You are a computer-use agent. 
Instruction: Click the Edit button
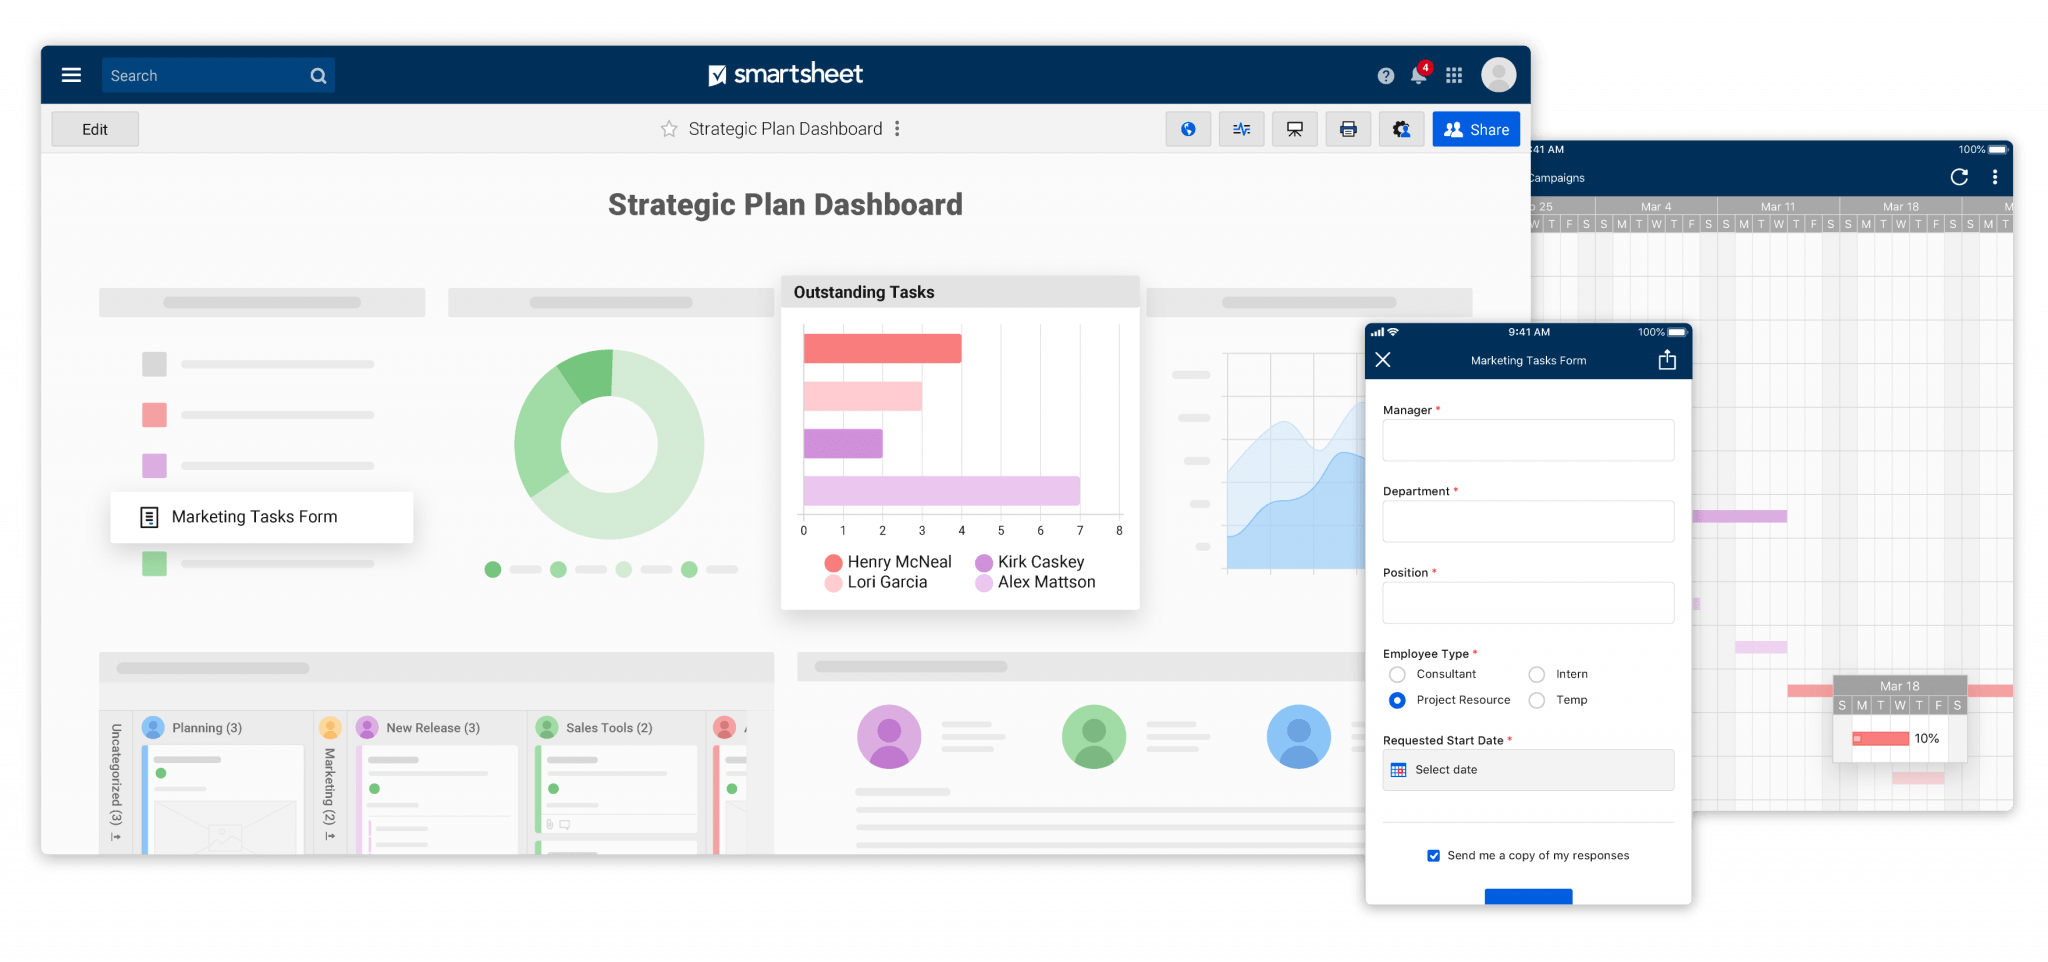(x=95, y=129)
